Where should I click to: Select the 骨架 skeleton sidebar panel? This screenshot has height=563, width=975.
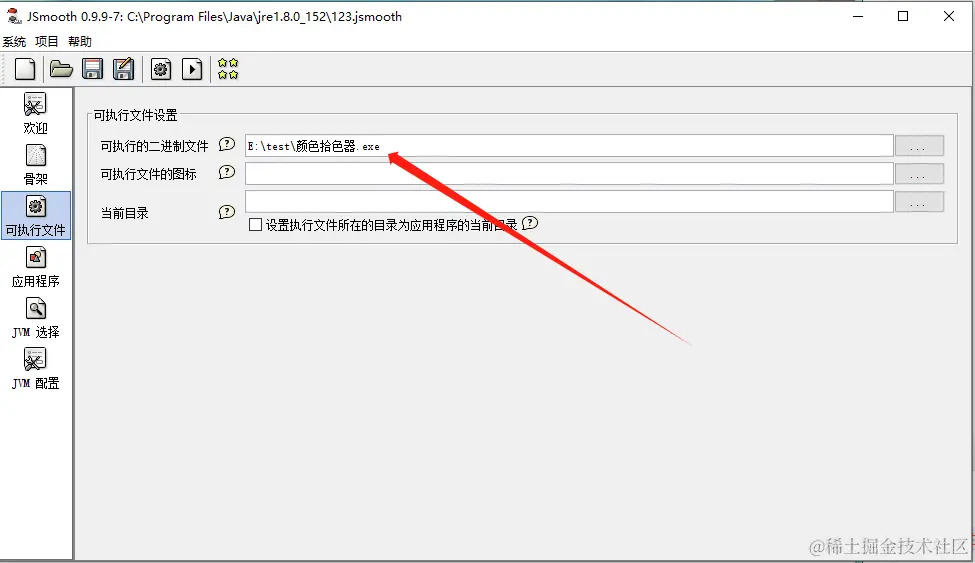point(35,165)
